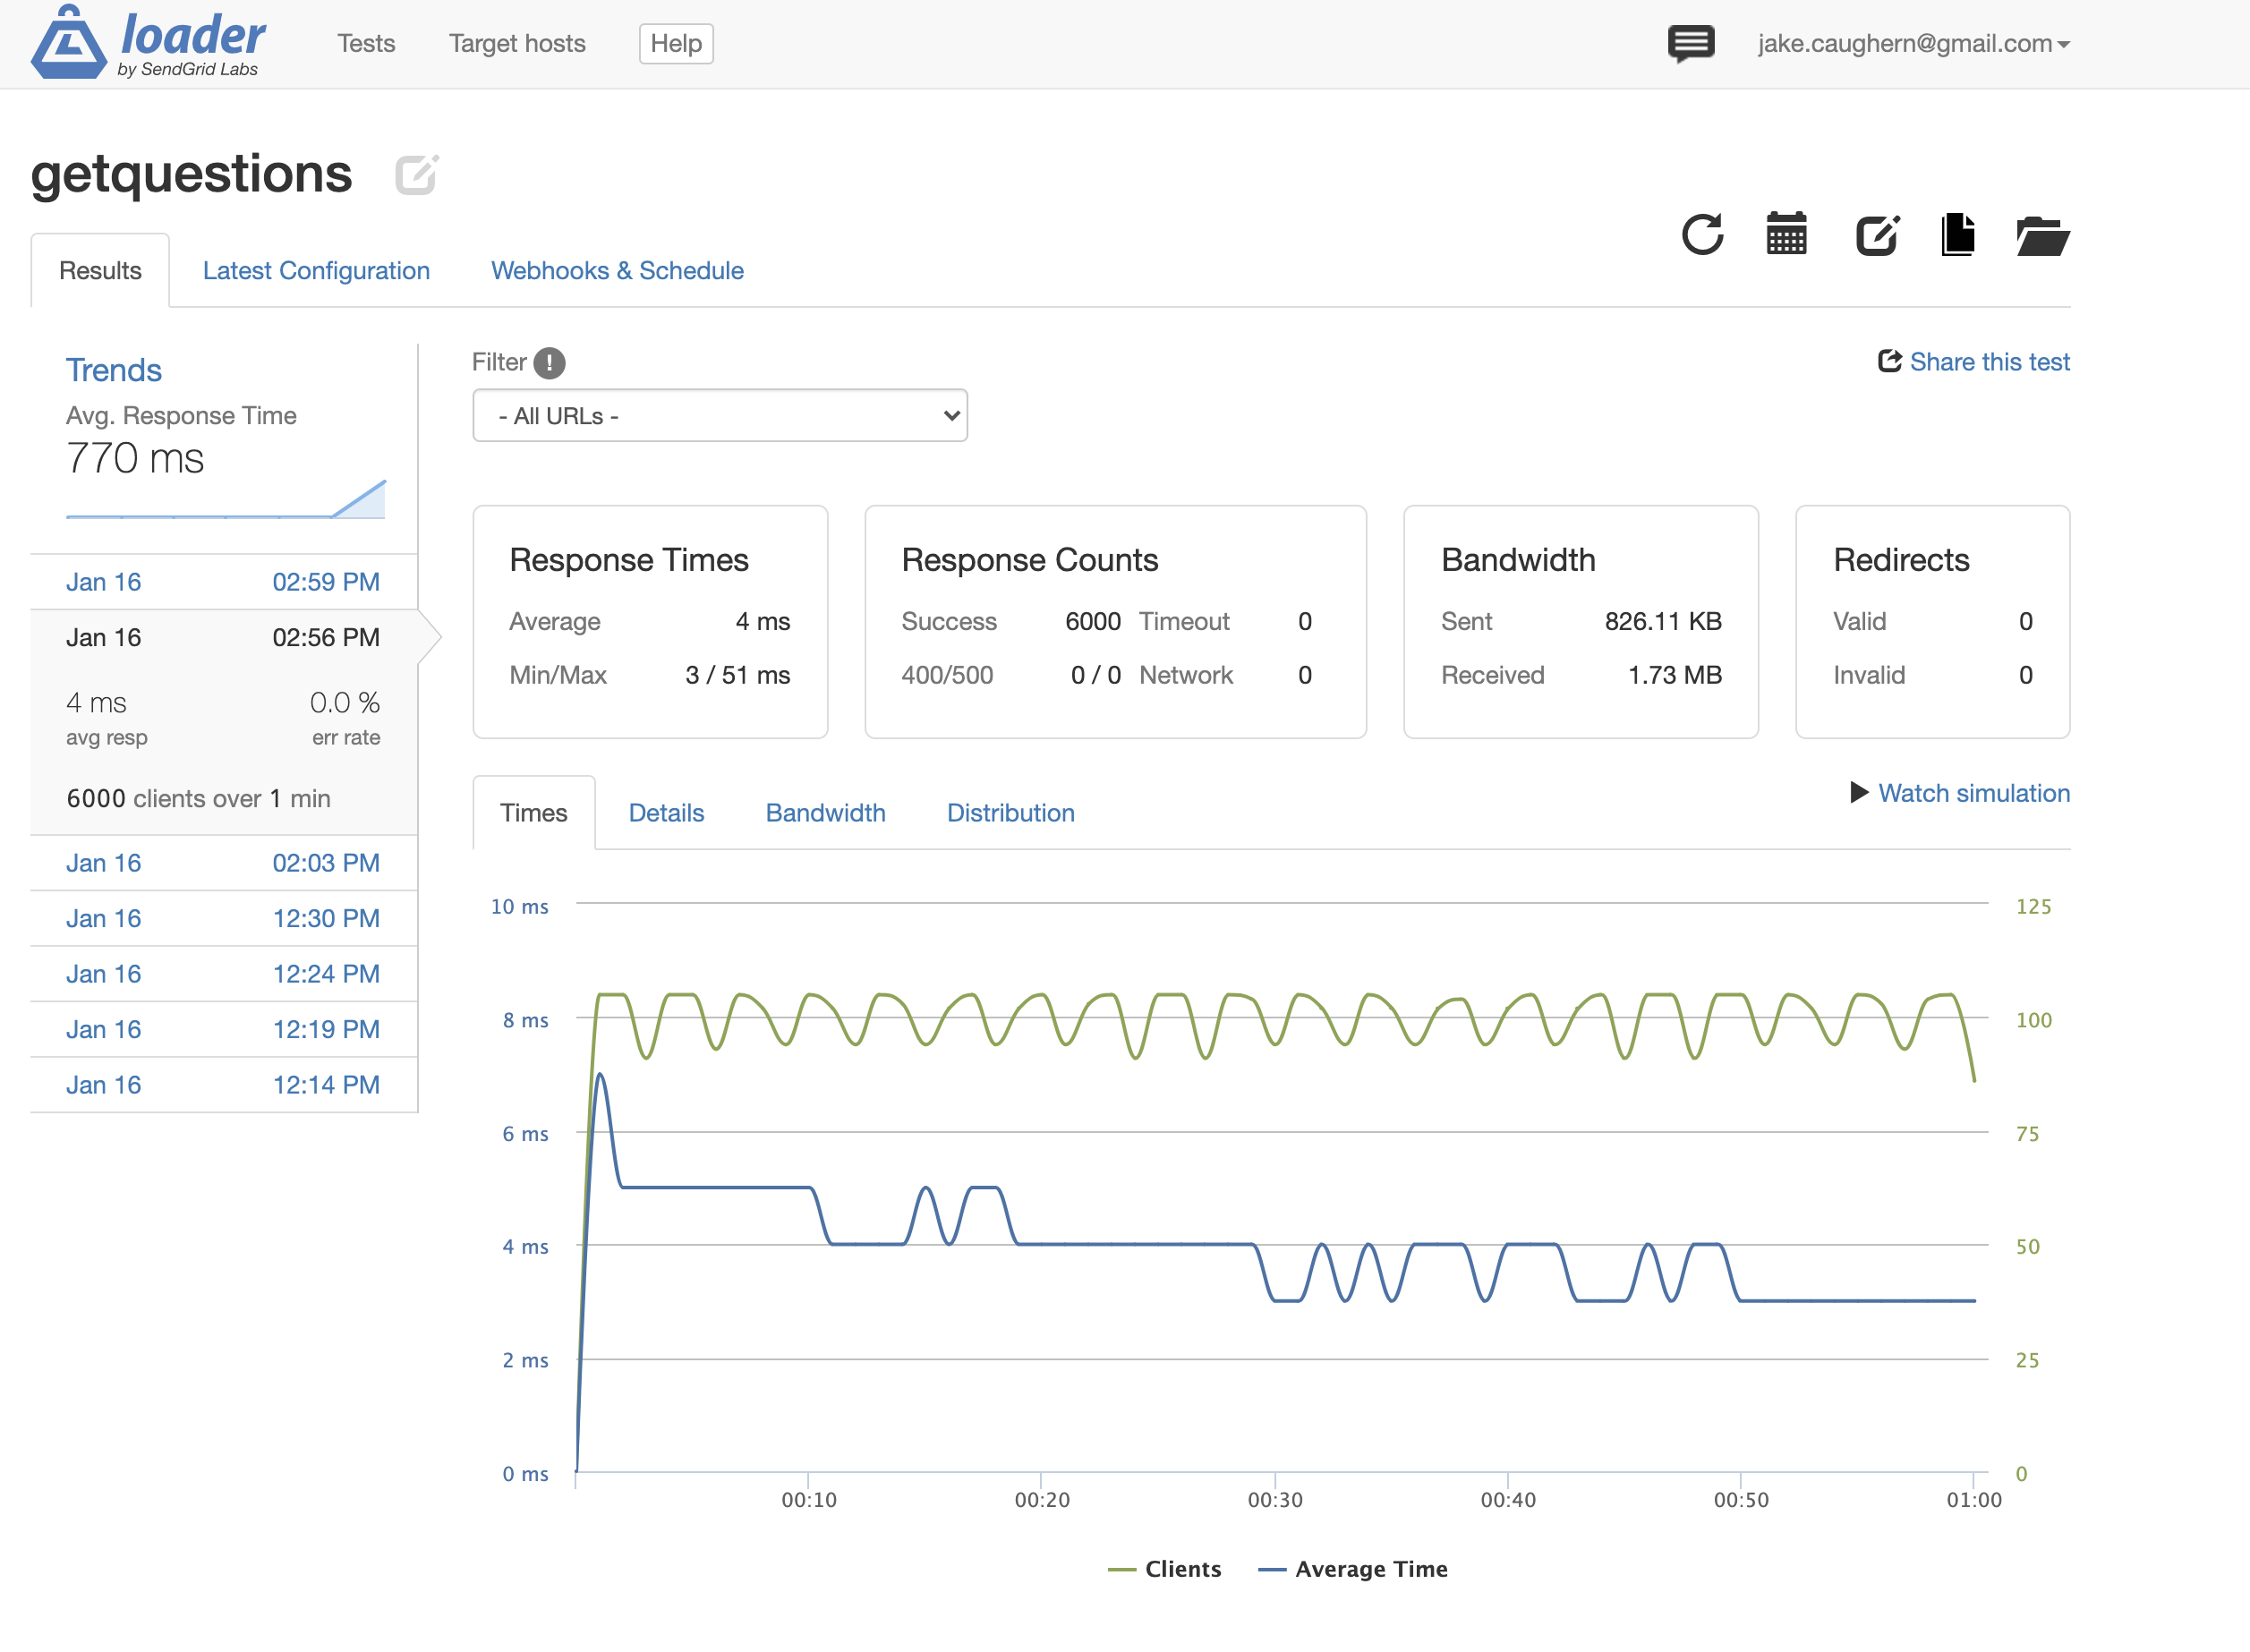Click the 01:00 timeline axis label

(x=1974, y=1500)
